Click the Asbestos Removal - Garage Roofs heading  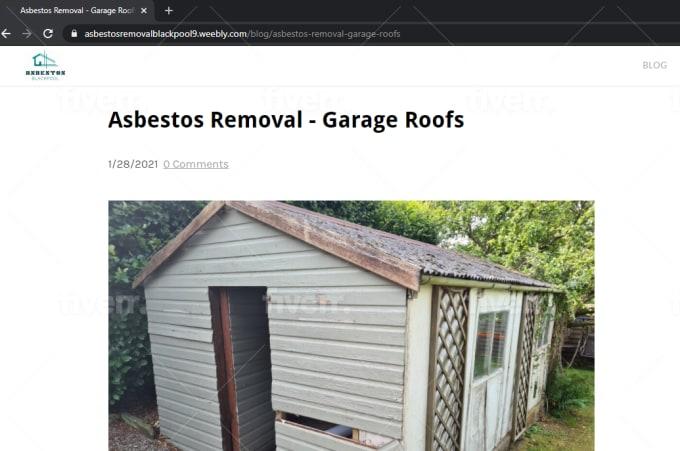click(286, 120)
